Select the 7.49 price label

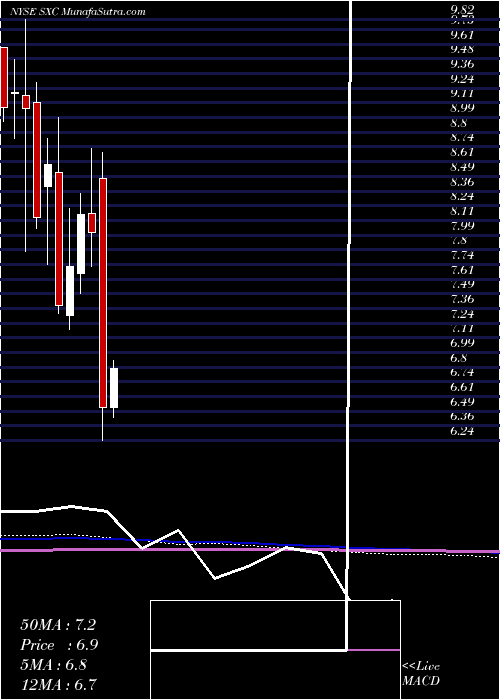coord(462,284)
